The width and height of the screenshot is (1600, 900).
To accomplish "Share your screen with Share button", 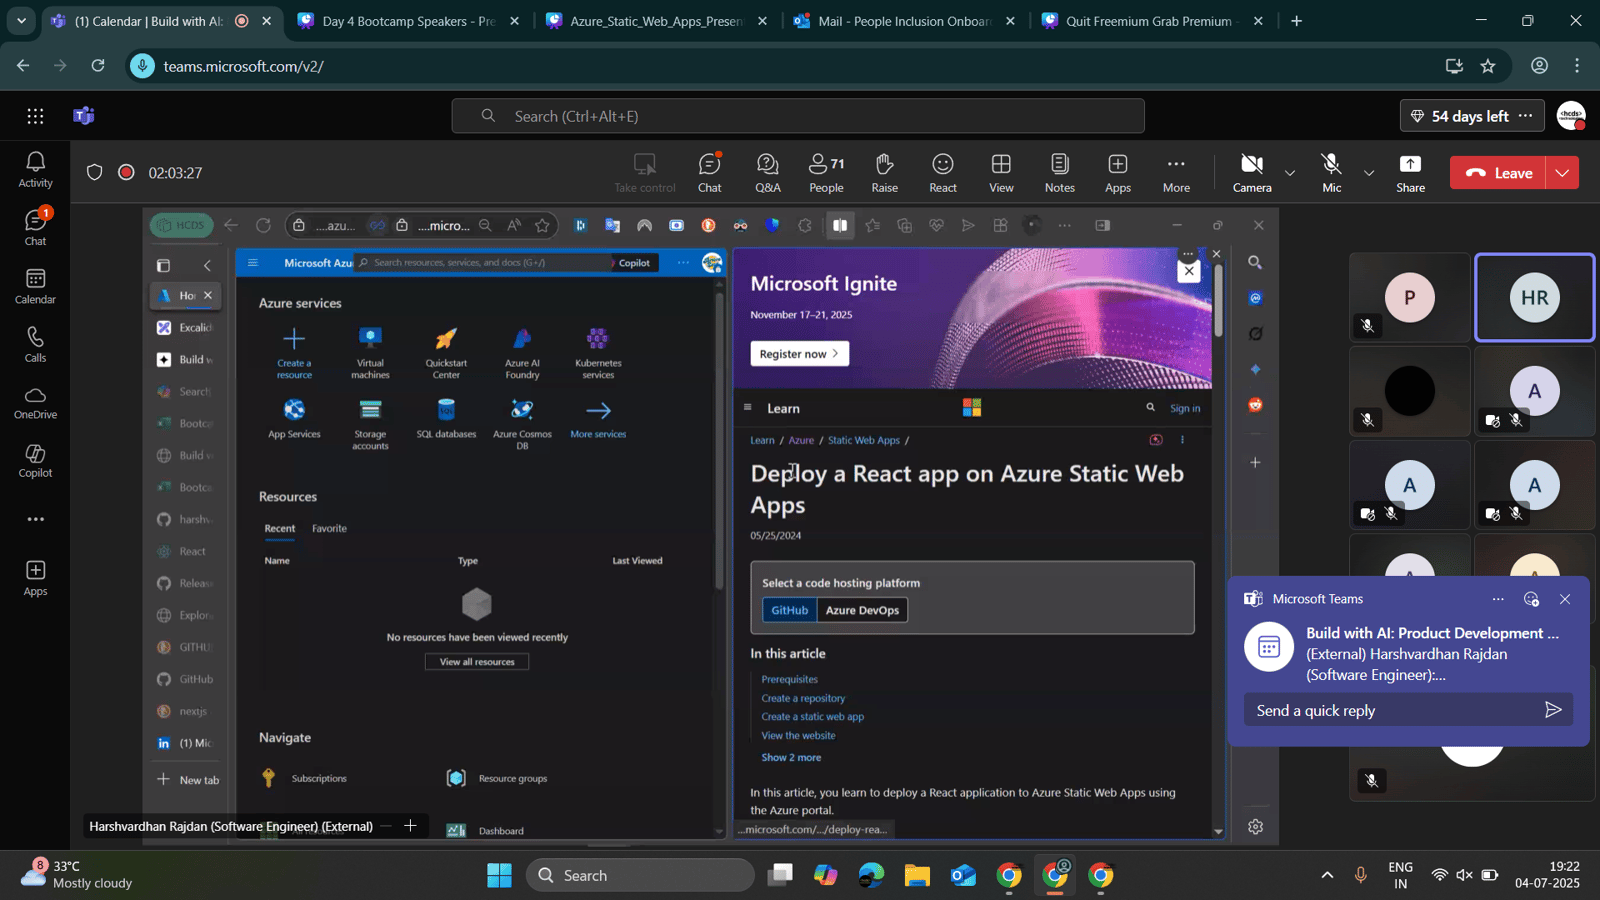I will (1410, 173).
